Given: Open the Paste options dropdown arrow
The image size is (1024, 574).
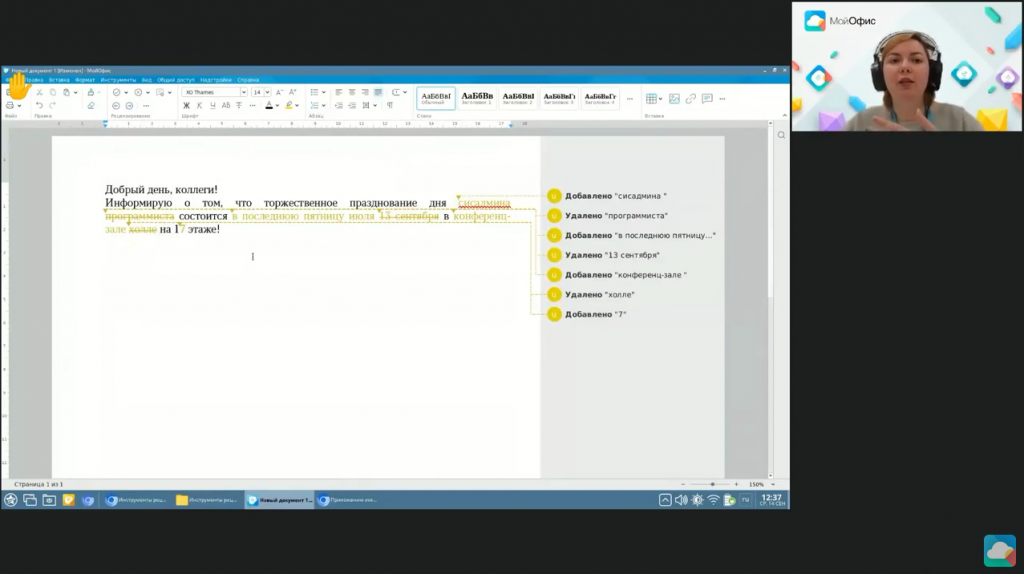Looking at the screenshot, I should point(76,93).
